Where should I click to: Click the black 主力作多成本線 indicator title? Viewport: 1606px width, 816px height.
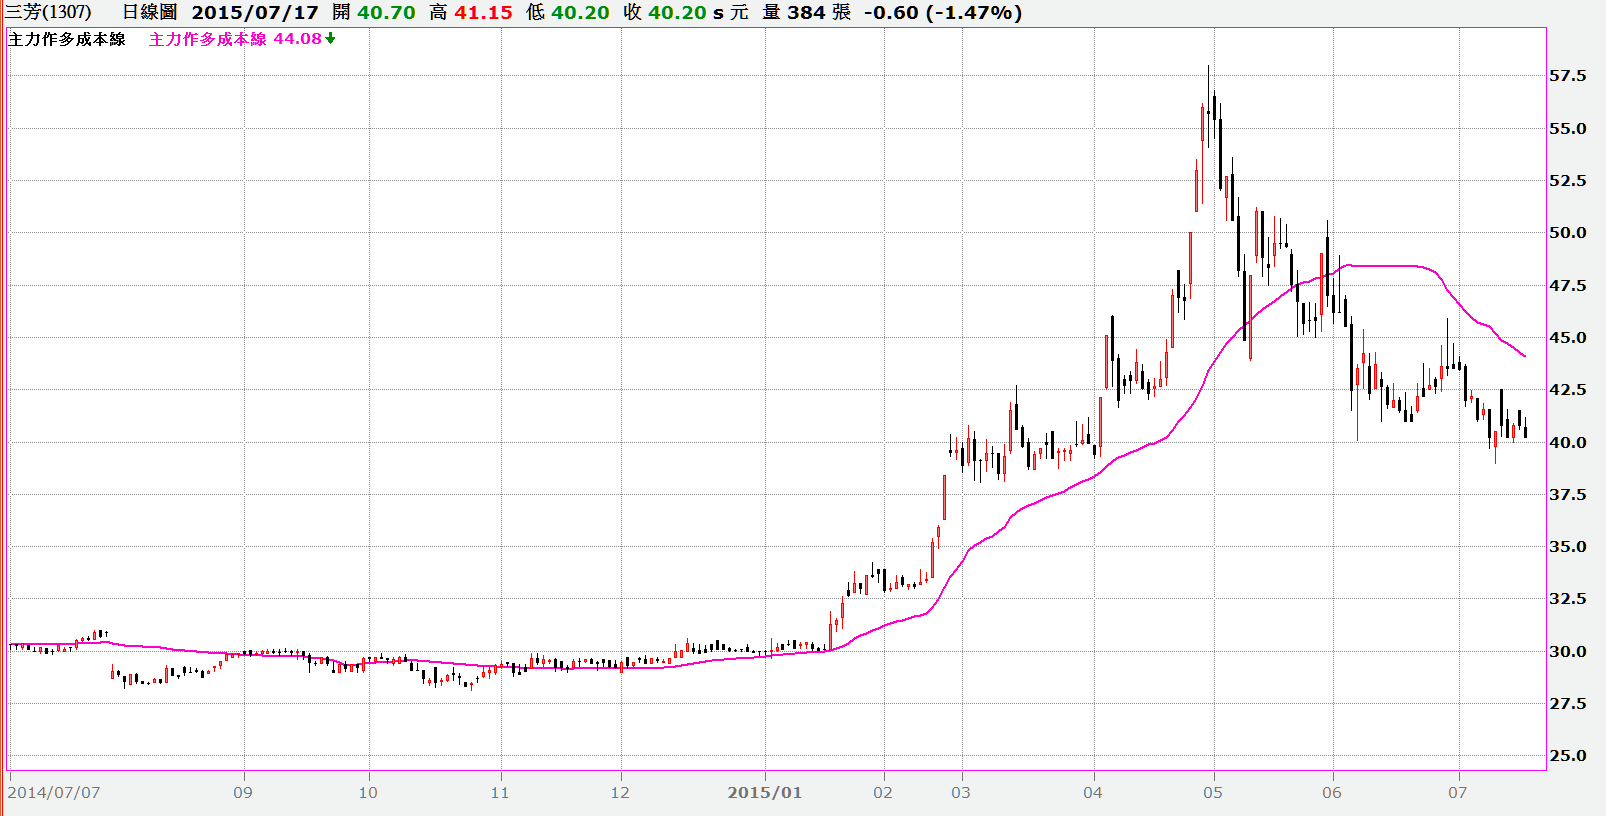pyautogui.click(x=67, y=39)
